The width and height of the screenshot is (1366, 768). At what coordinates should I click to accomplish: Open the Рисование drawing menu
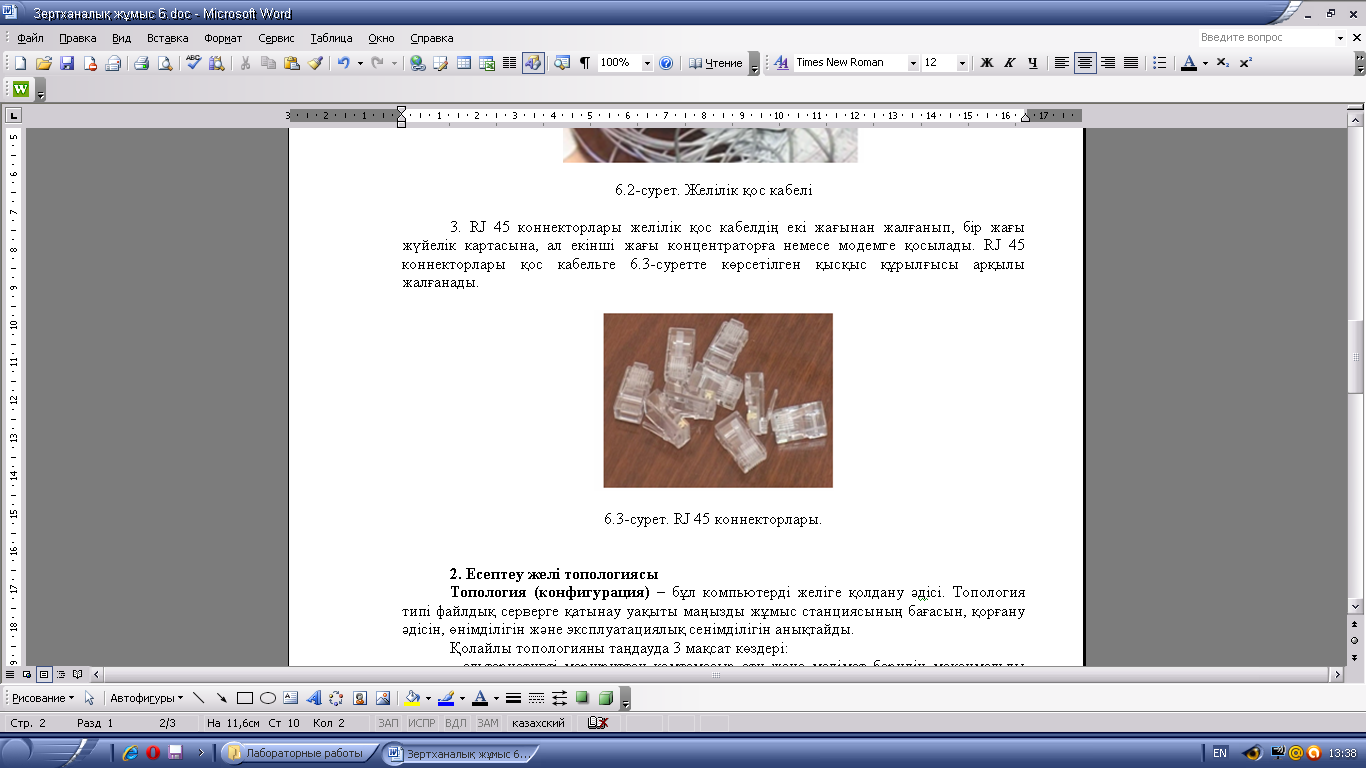pos(42,698)
